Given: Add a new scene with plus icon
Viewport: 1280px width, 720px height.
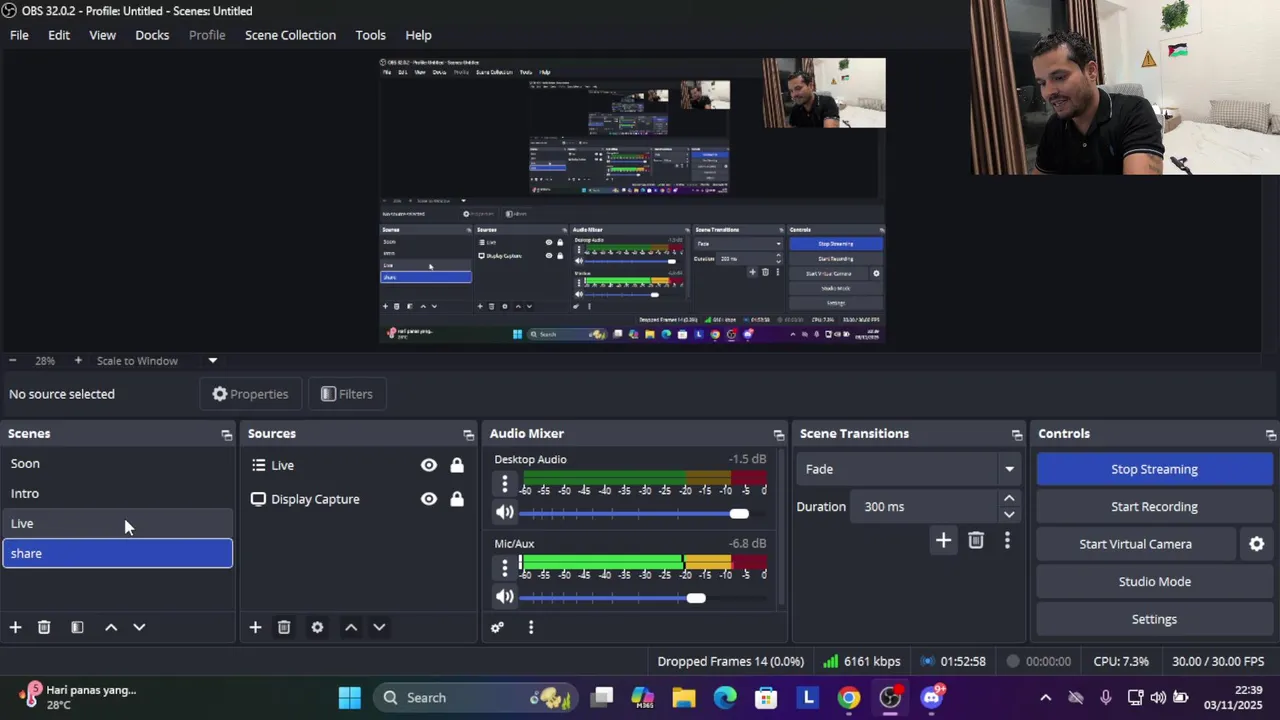Looking at the screenshot, I should coord(15,627).
